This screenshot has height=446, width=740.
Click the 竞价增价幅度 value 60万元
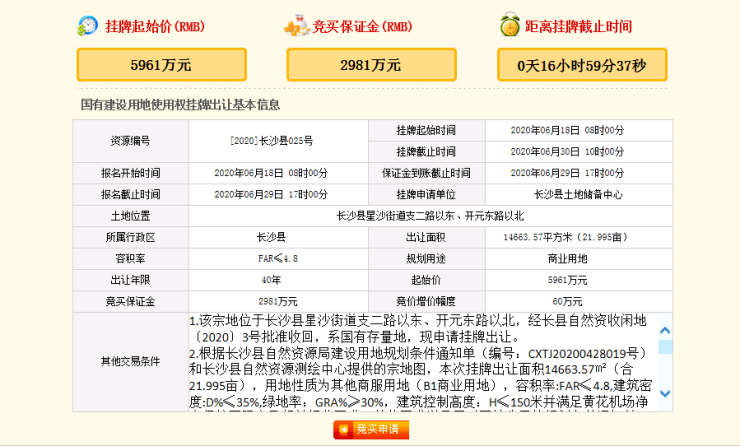pyautogui.click(x=567, y=302)
